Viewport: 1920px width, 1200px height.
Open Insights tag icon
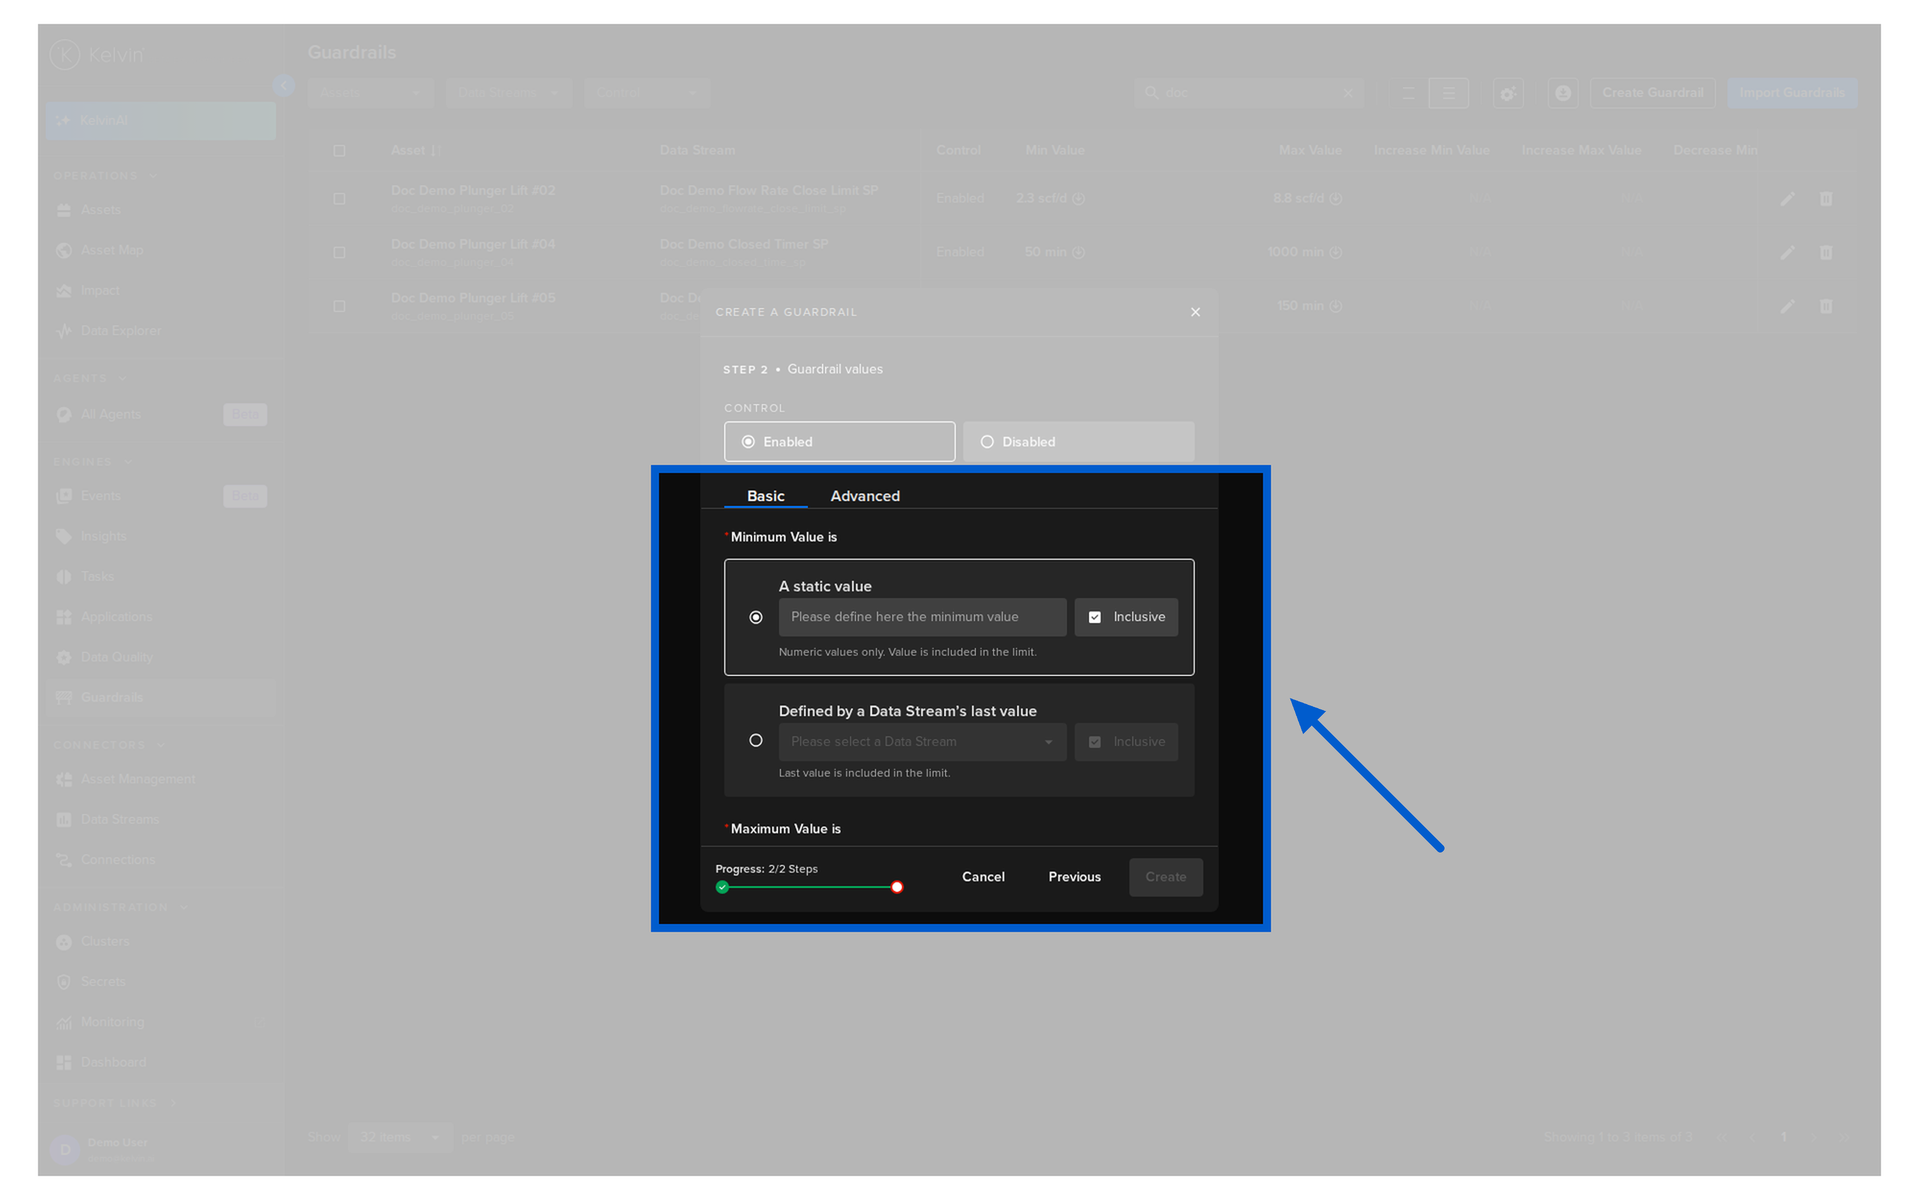pyautogui.click(x=64, y=536)
